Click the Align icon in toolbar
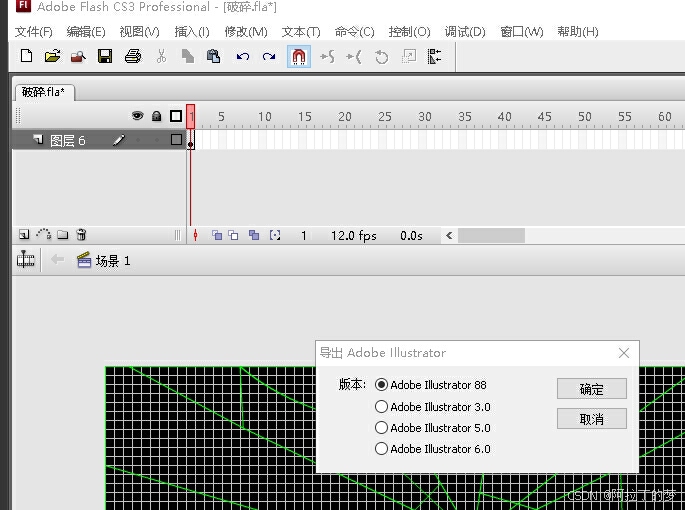This screenshot has width=685, height=510. click(434, 56)
